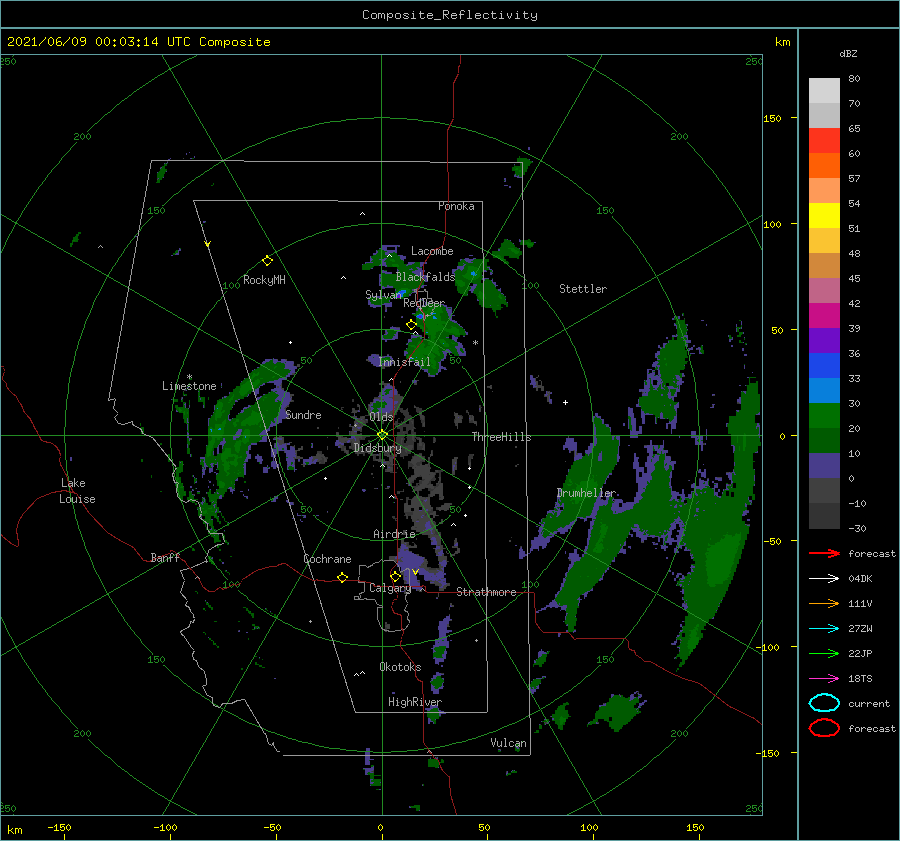This screenshot has width=900, height=841.
Task: Click the green 22JP arrow icon
Action: point(824,653)
